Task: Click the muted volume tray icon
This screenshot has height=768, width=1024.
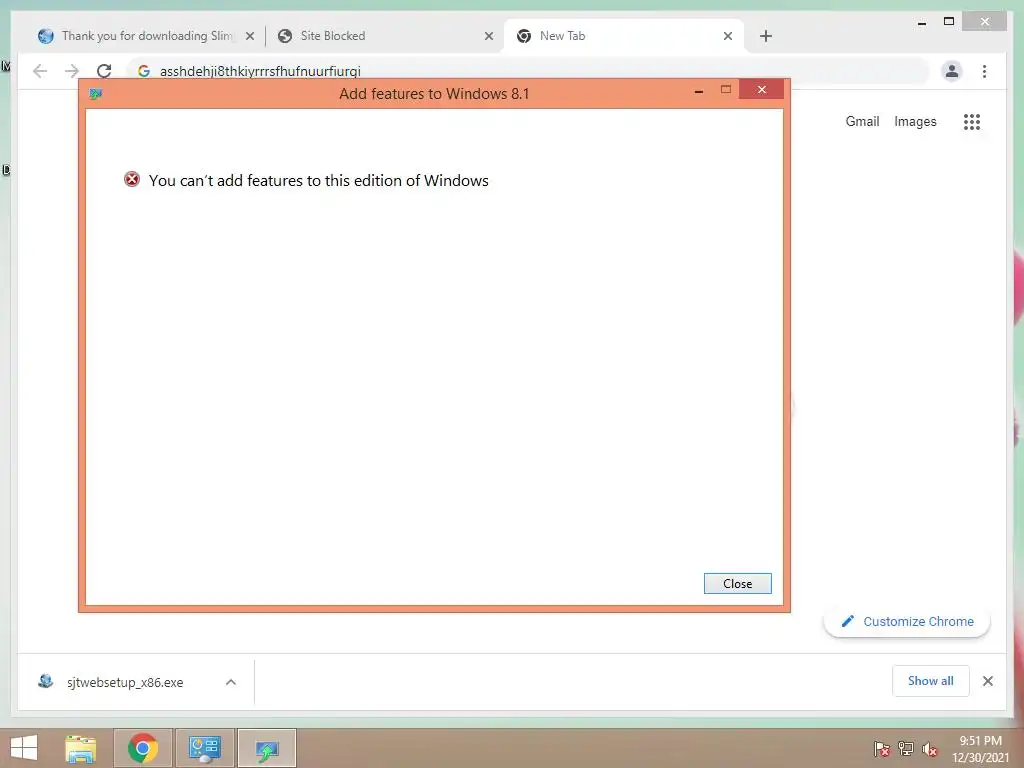Action: click(930, 748)
